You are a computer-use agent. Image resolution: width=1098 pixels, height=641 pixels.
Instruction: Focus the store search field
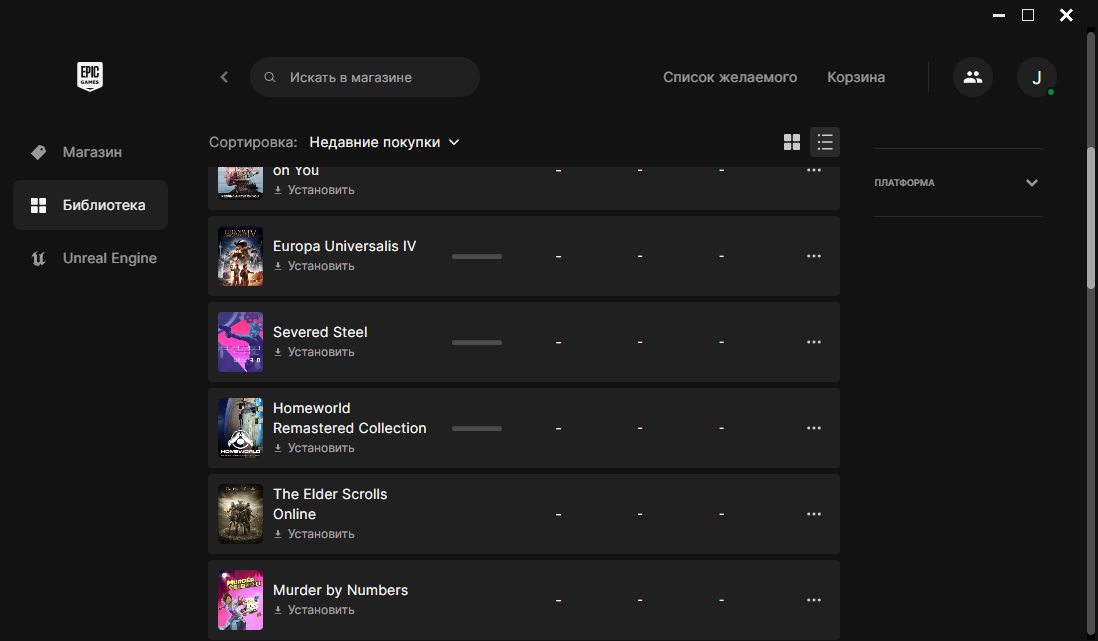click(365, 77)
